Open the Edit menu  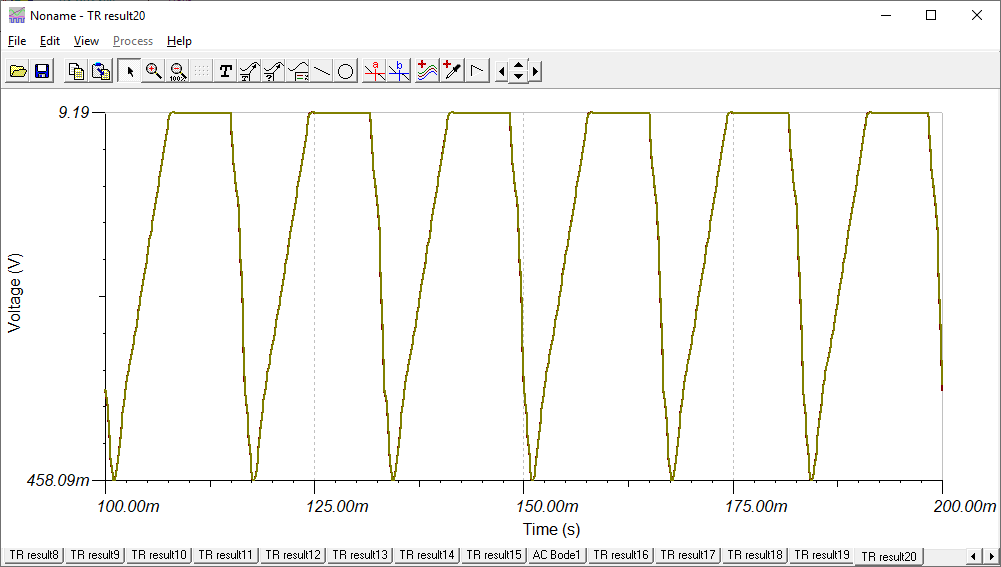(49, 41)
